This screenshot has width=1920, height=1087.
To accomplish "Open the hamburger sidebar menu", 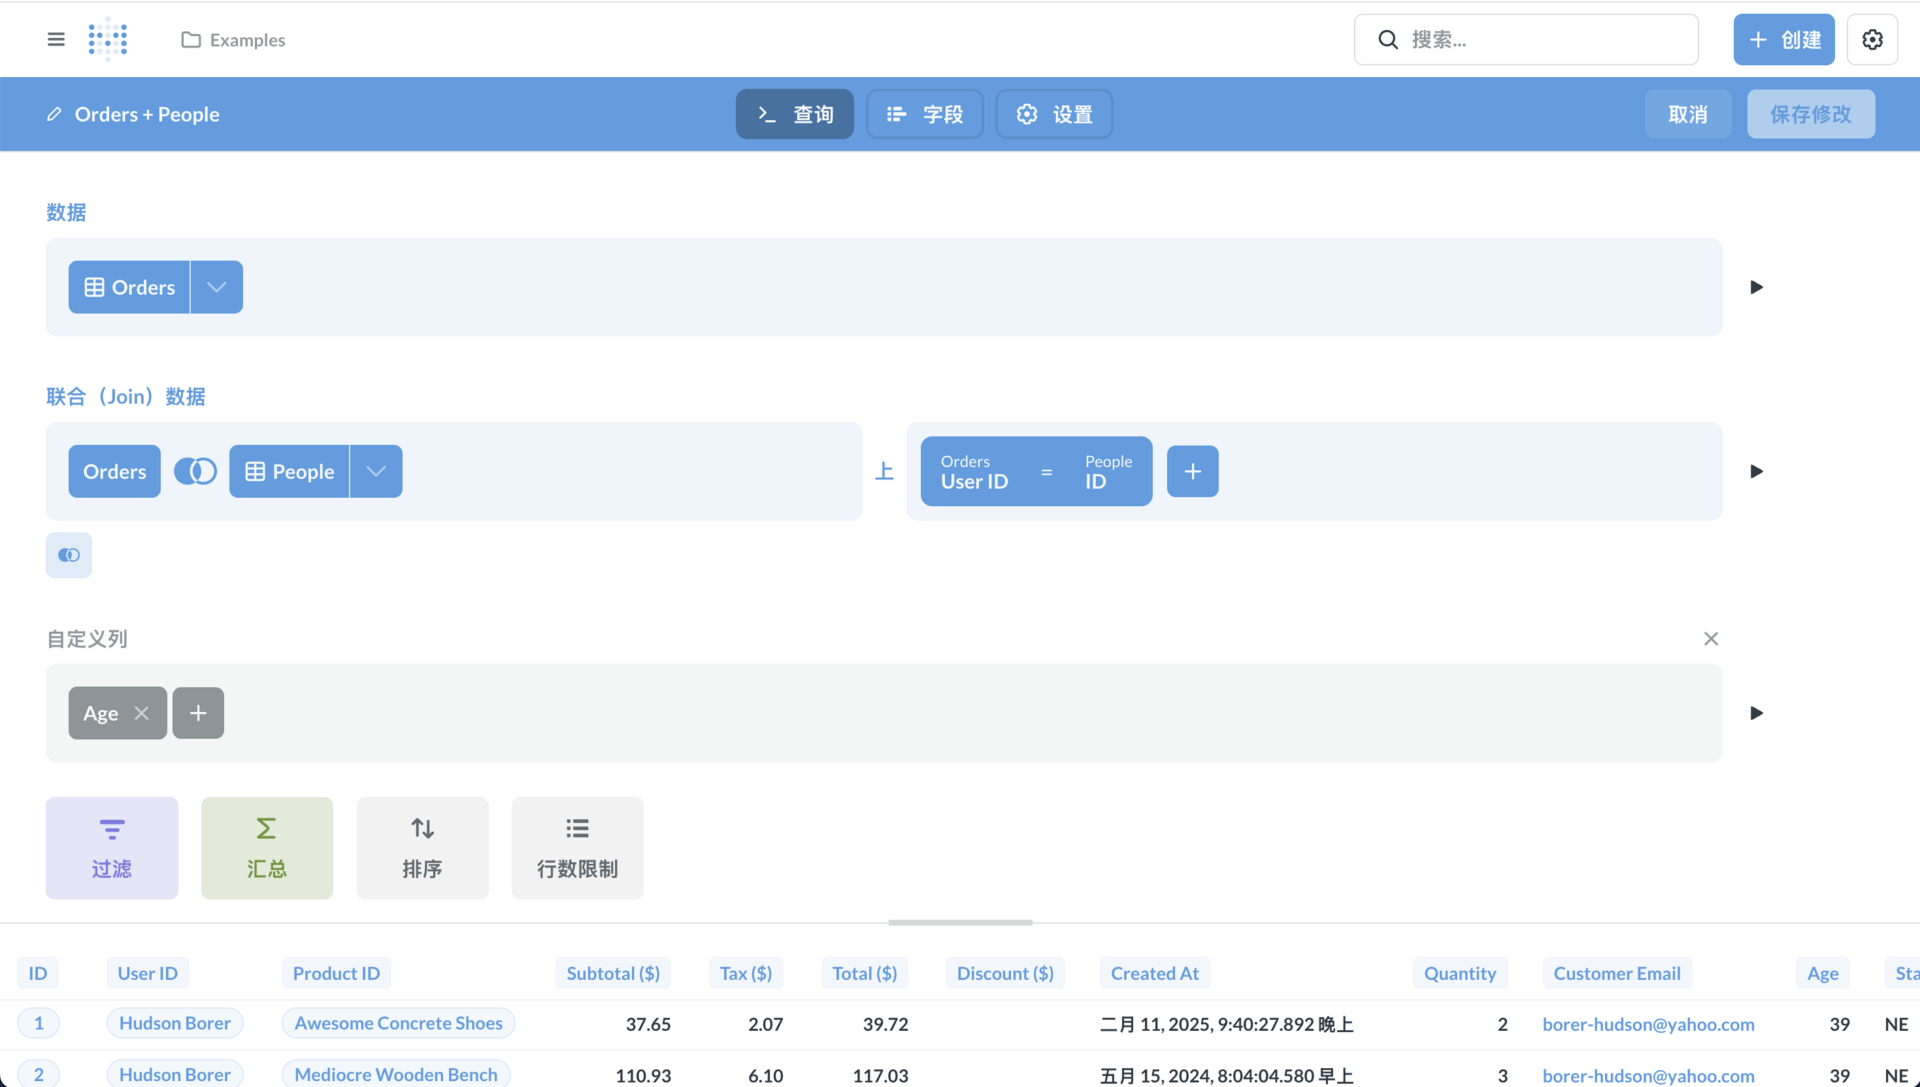I will [56, 40].
